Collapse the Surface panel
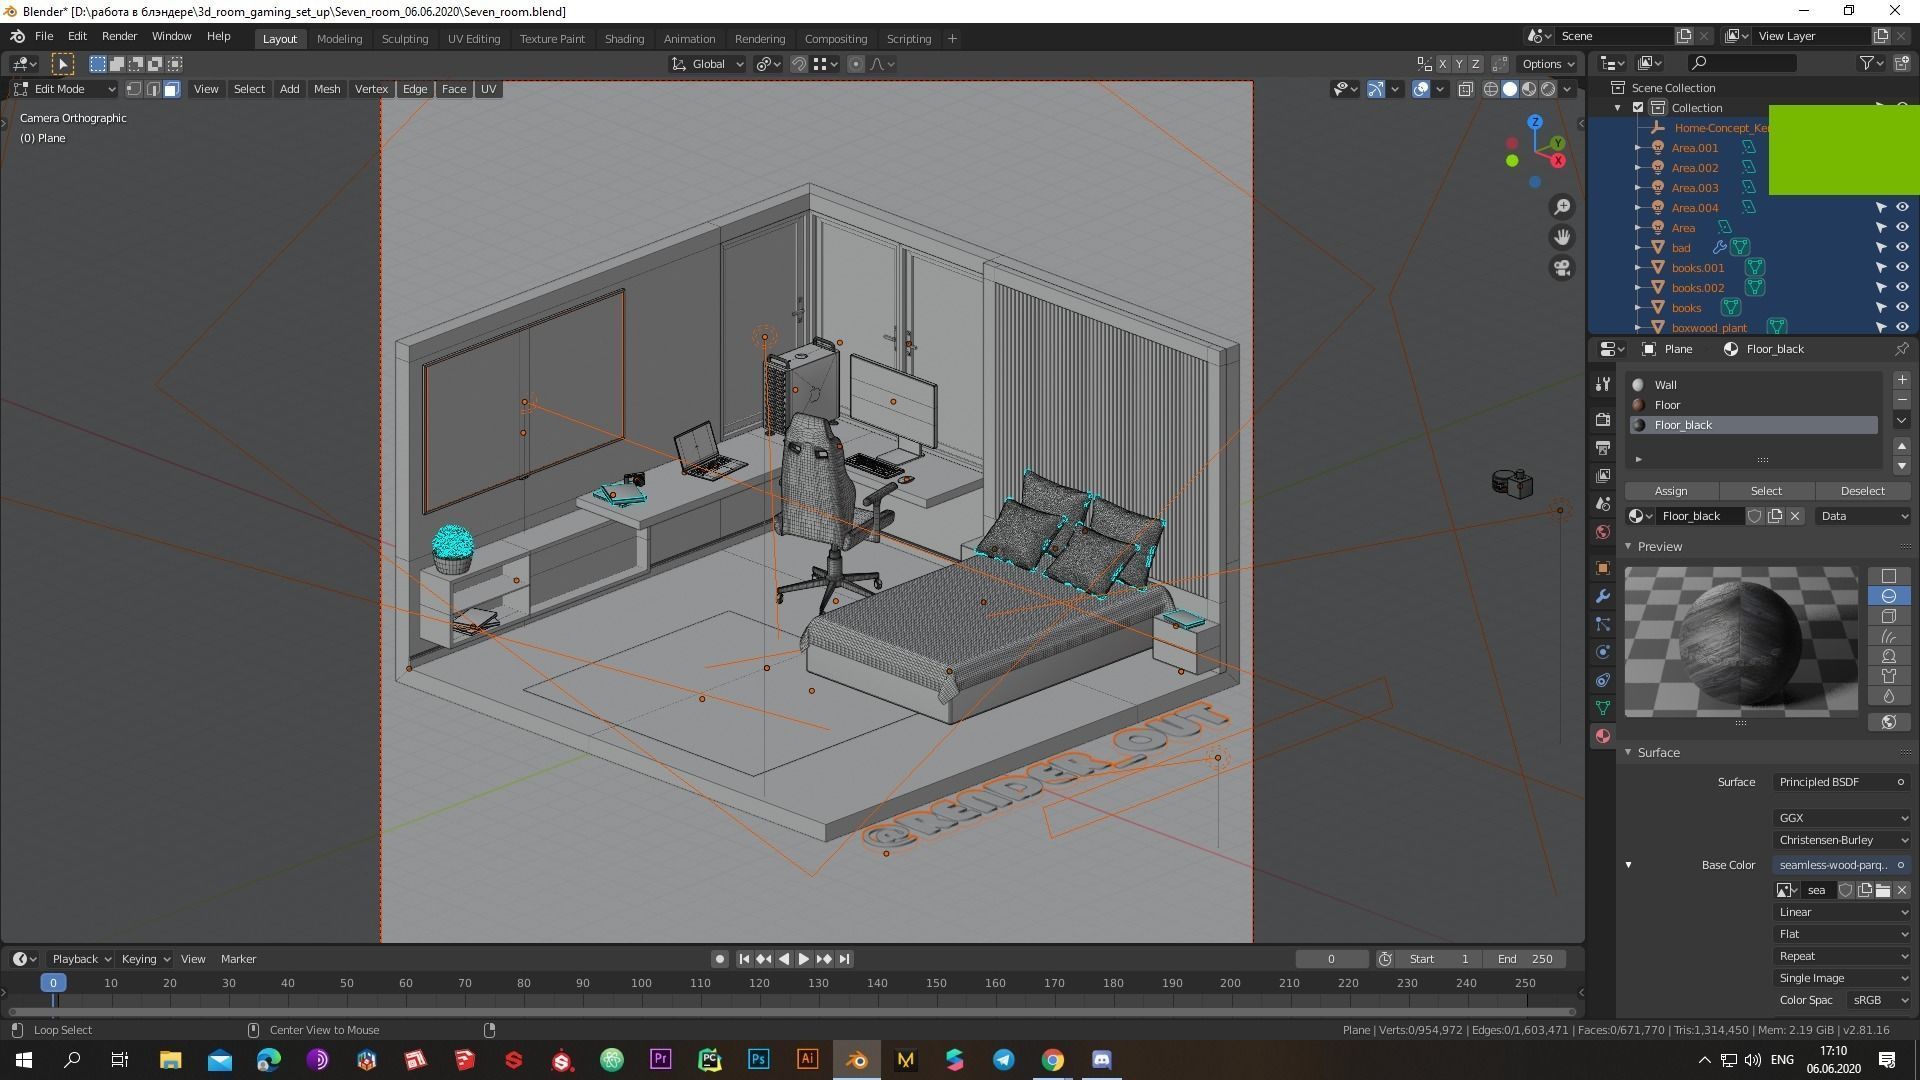 (x=1628, y=753)
